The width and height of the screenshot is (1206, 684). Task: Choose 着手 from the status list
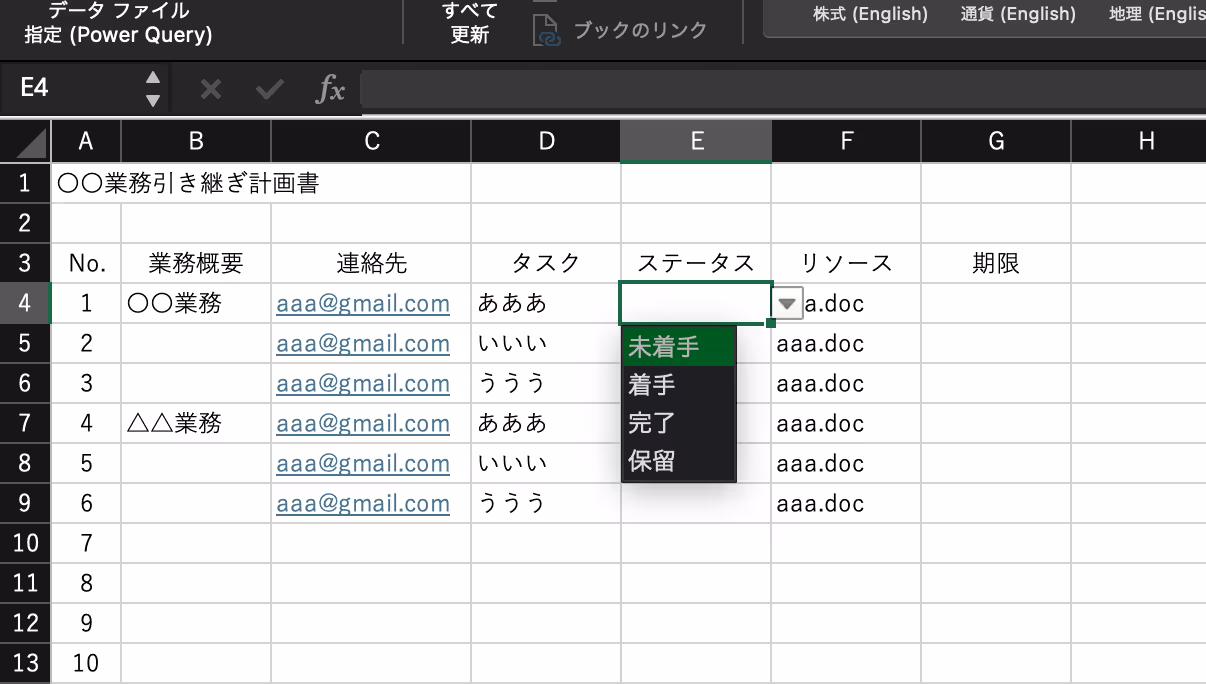point(678,385)
